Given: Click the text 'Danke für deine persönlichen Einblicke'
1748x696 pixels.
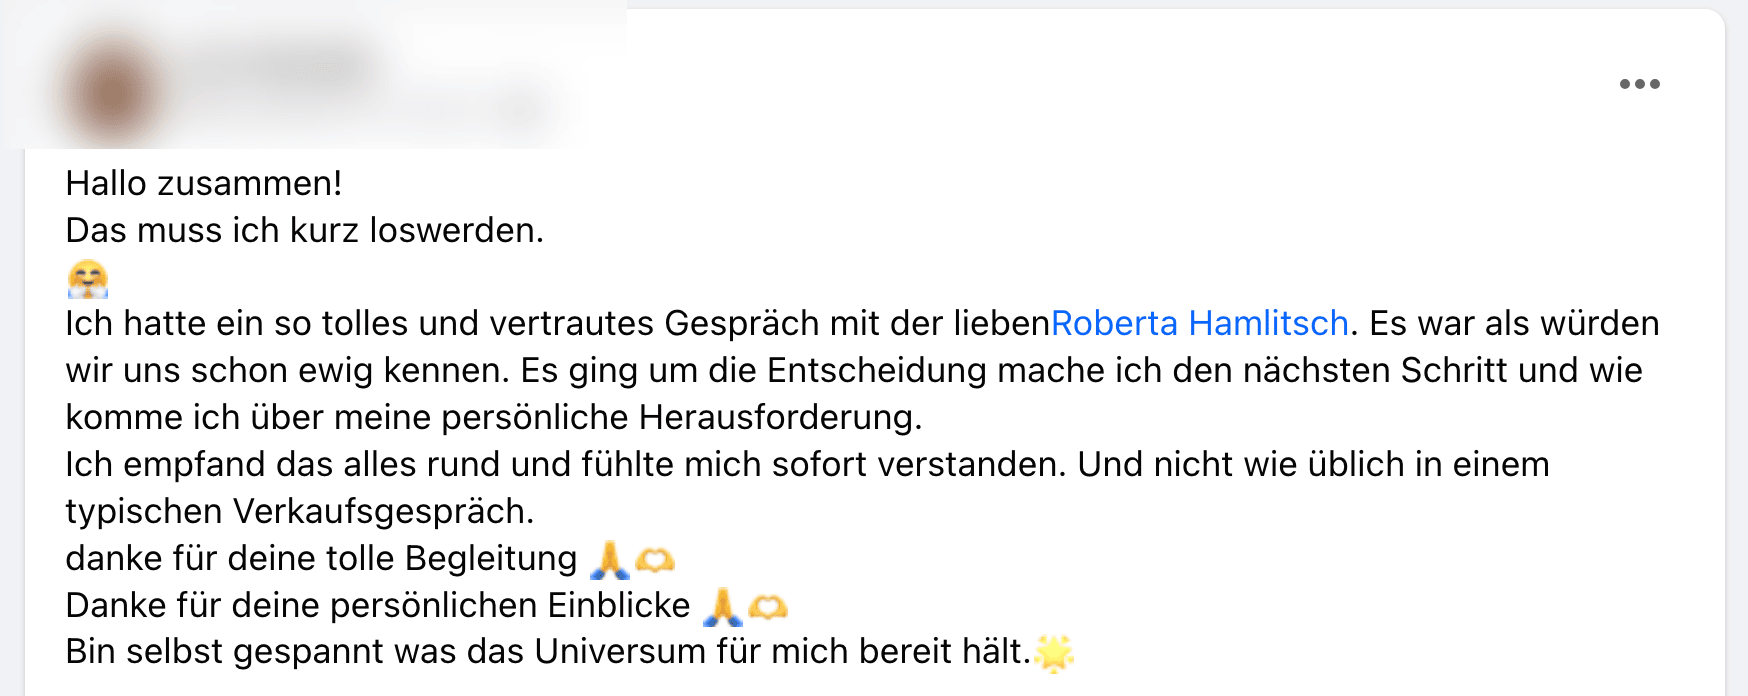Looking at the screenshot, I should pos(377,605).
